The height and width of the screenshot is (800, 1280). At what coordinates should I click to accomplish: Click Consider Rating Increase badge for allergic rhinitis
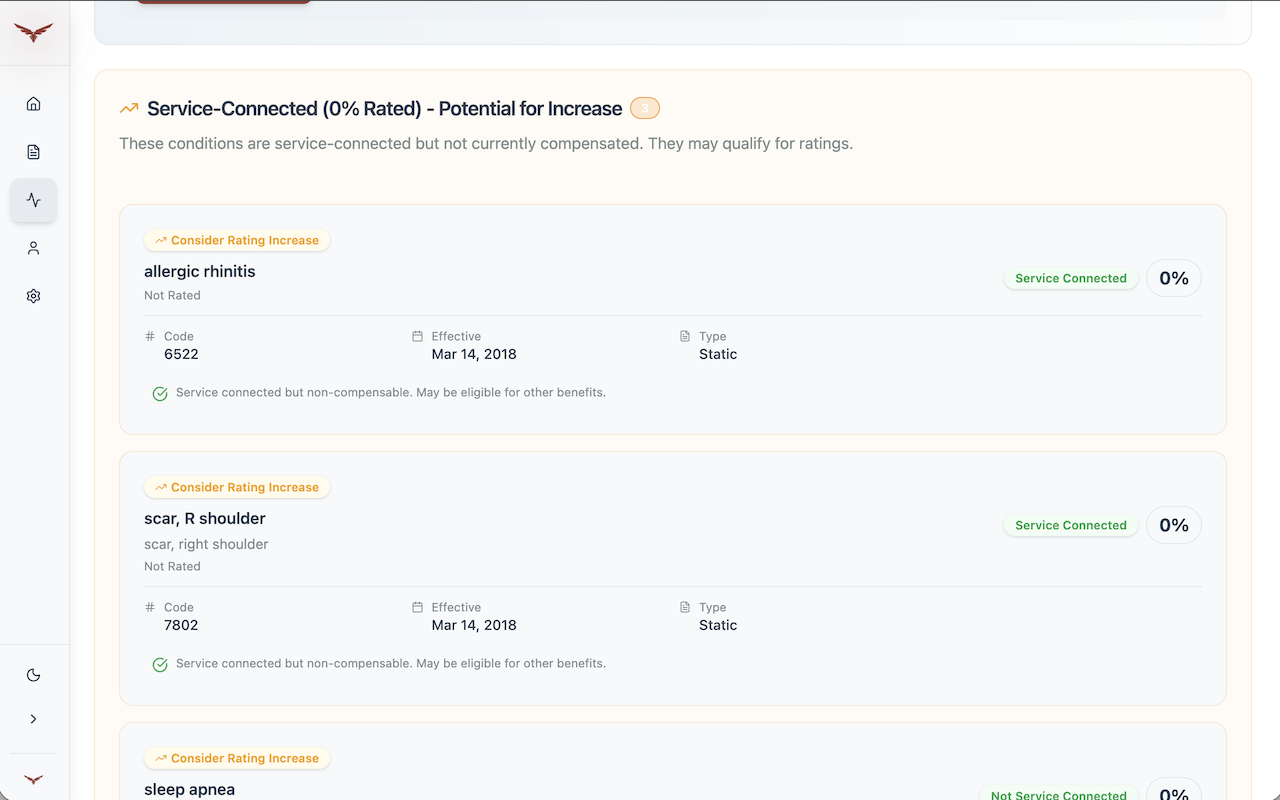click(x=237, y=240)
